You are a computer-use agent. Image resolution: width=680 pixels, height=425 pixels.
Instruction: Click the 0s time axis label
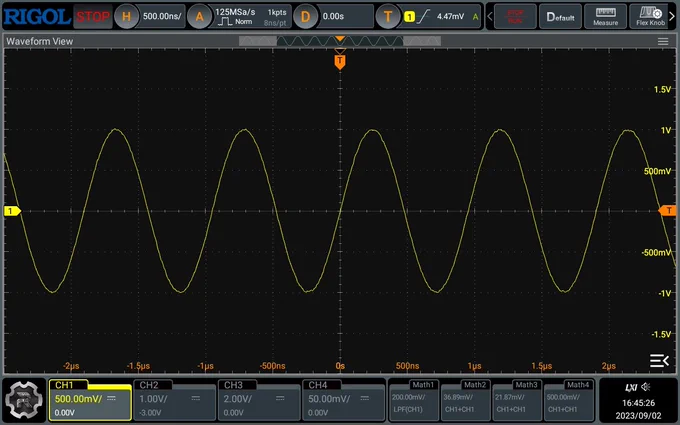pyautogui.click(x=340, y=366)
